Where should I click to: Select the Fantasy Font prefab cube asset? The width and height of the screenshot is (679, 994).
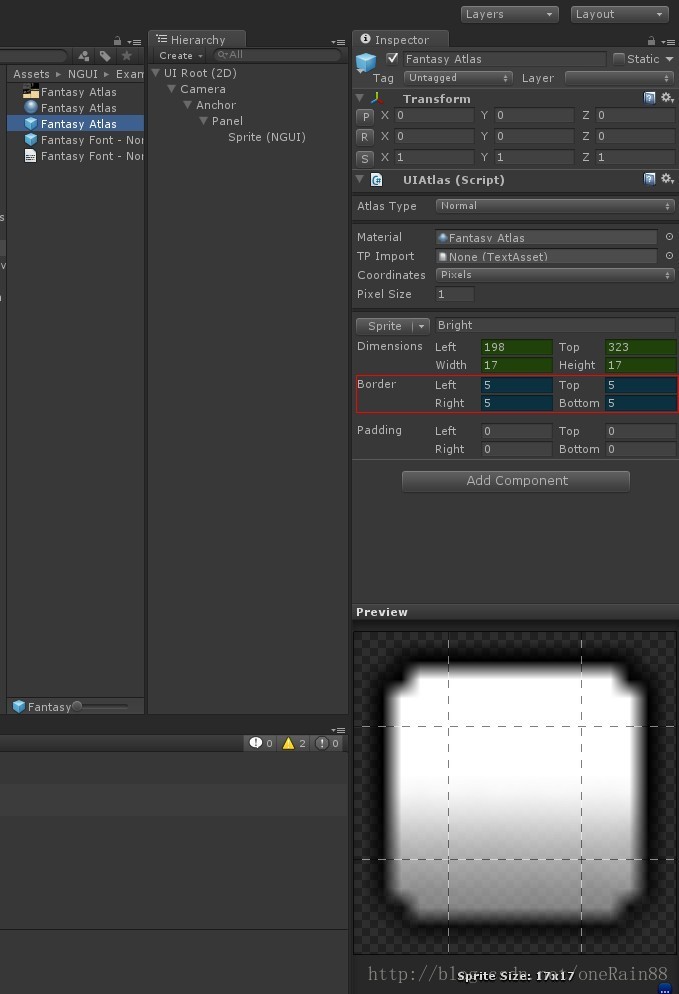75,139
